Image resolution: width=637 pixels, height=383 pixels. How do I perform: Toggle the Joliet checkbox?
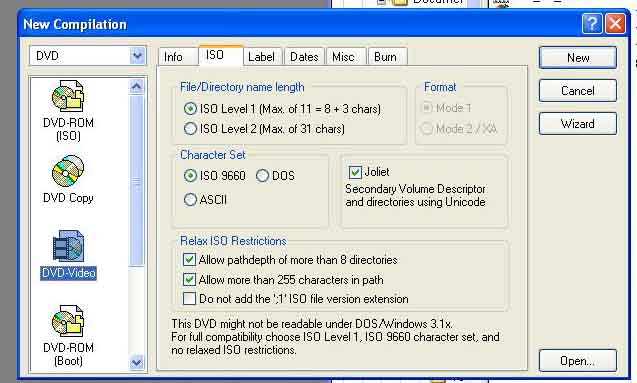click(355, 172)
